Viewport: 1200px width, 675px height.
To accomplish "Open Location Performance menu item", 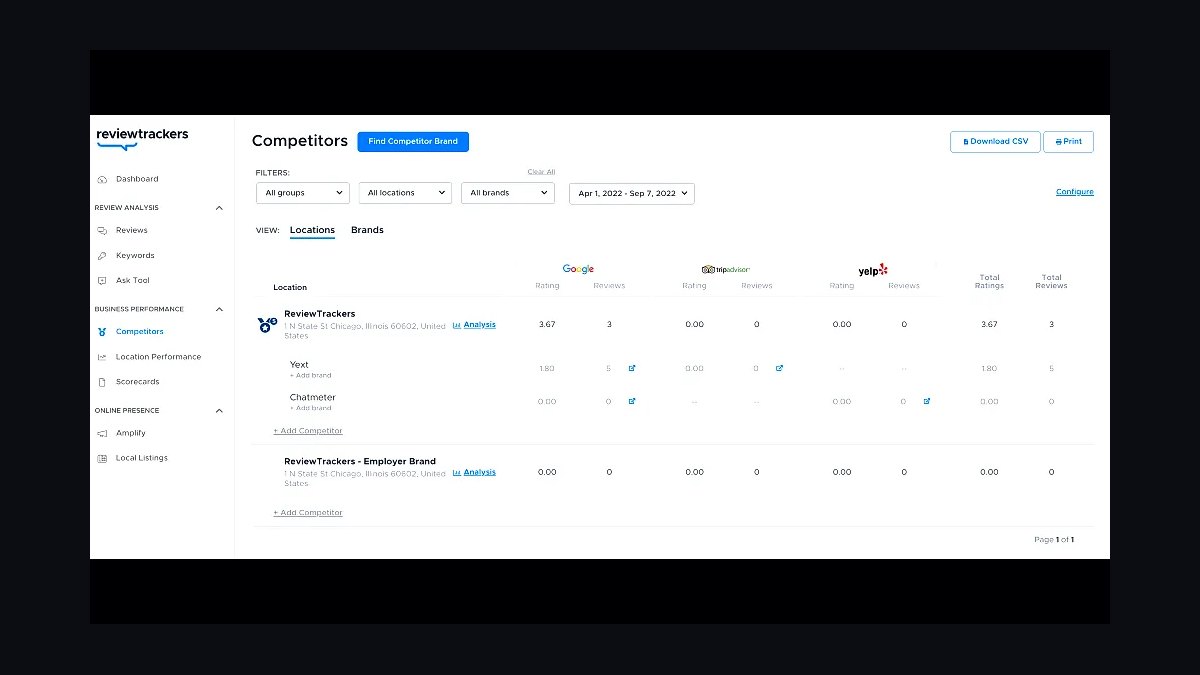I will click(158, 357).
